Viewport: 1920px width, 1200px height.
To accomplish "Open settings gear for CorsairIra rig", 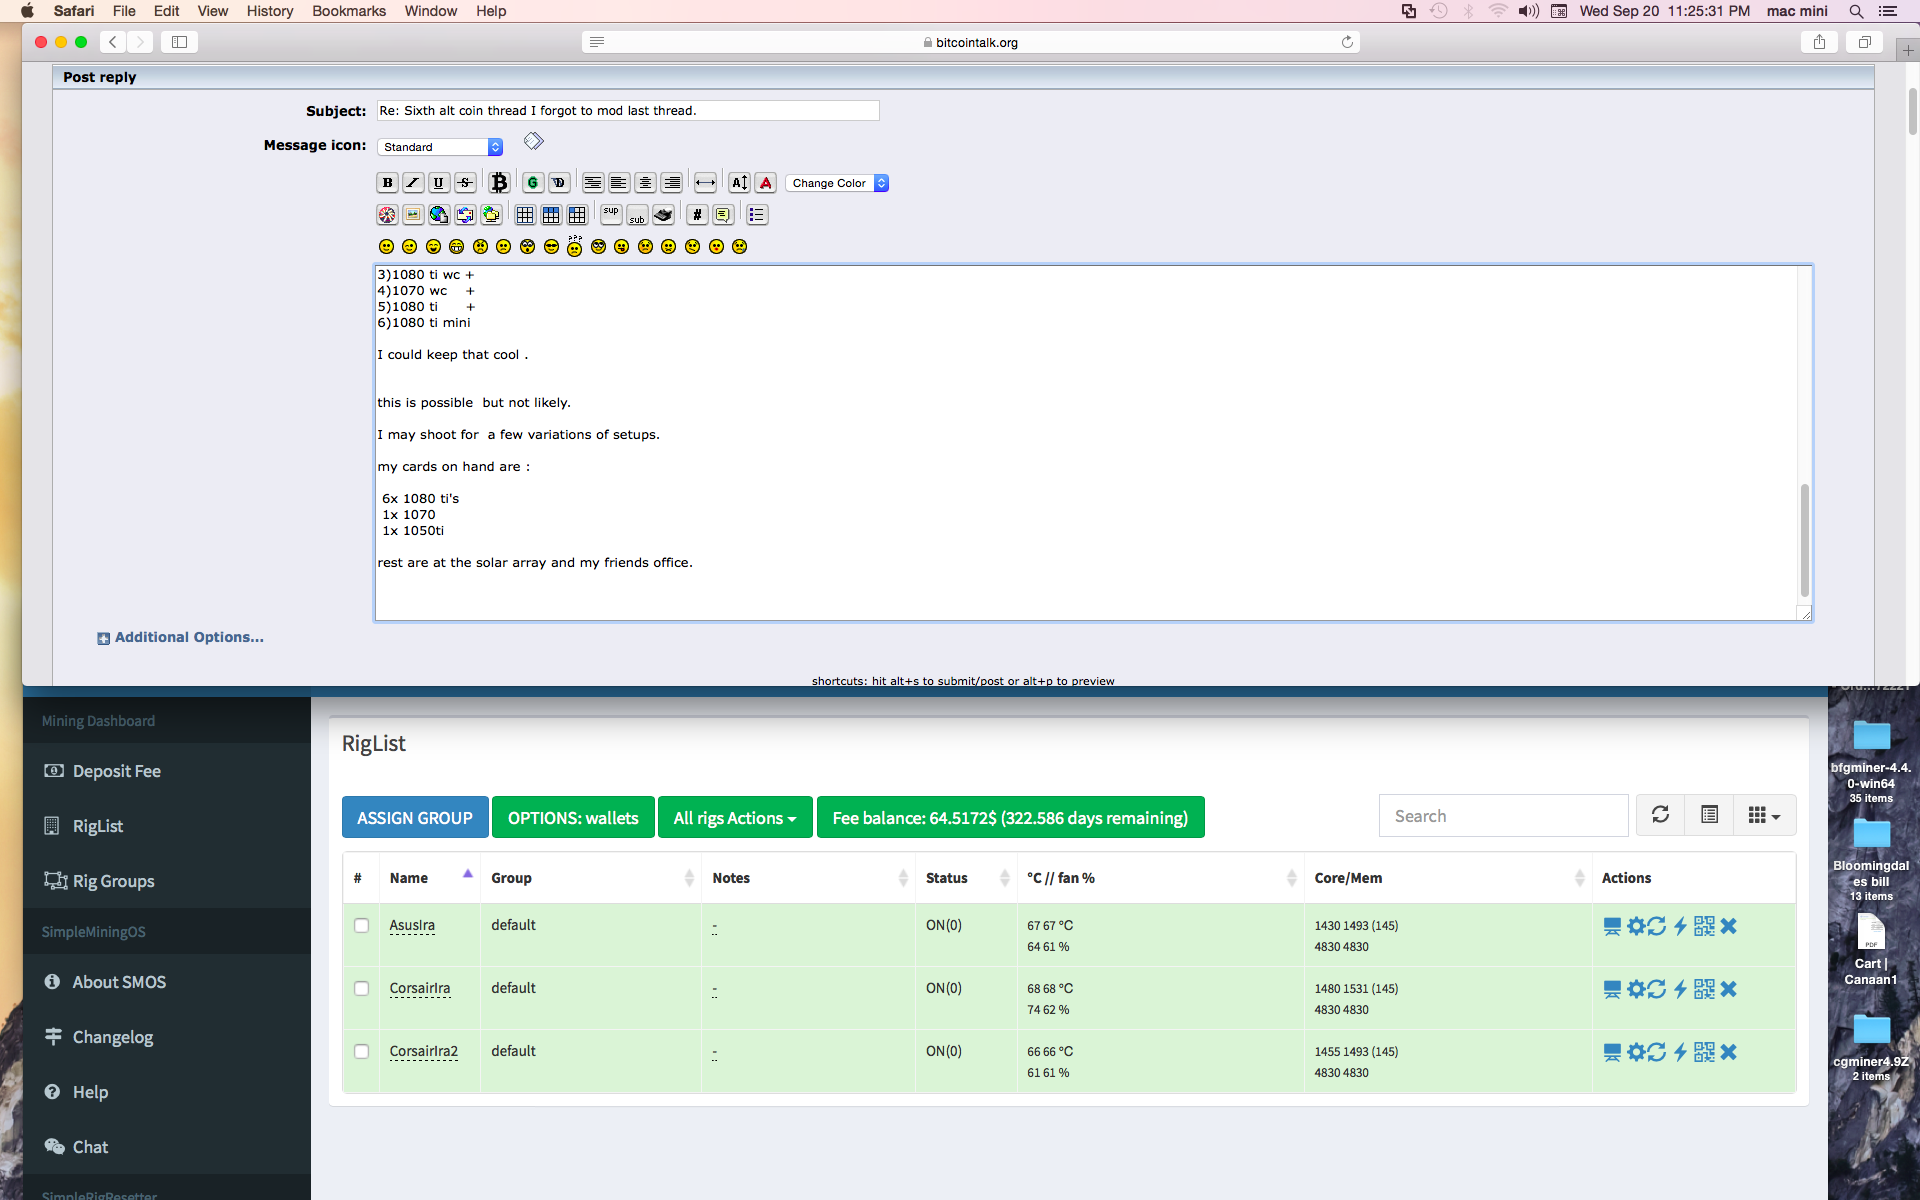I will coord(1636,989).
